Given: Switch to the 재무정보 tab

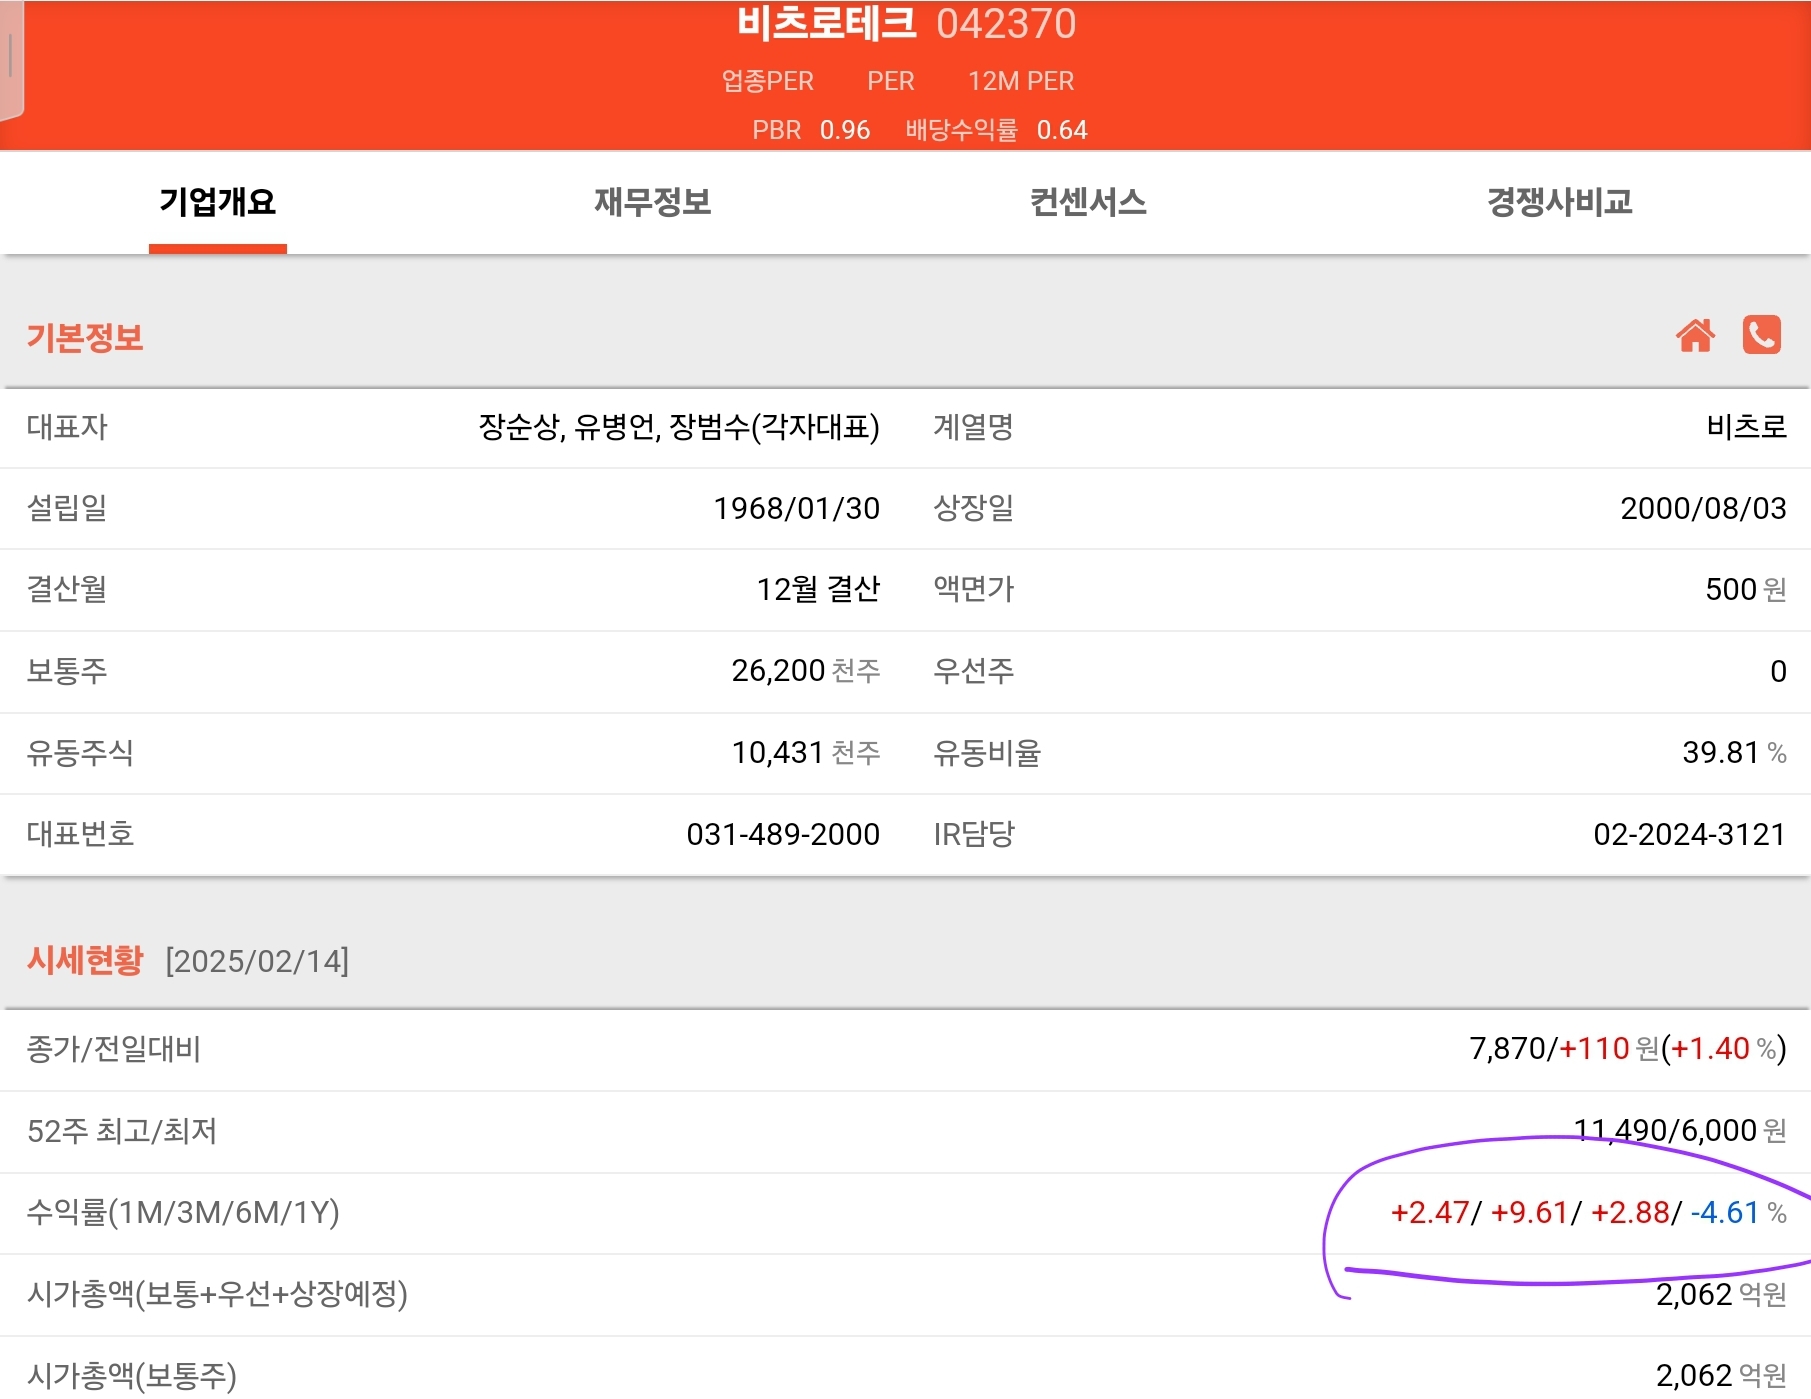Looking at the screenshot, I should click(x=653, y=203).
